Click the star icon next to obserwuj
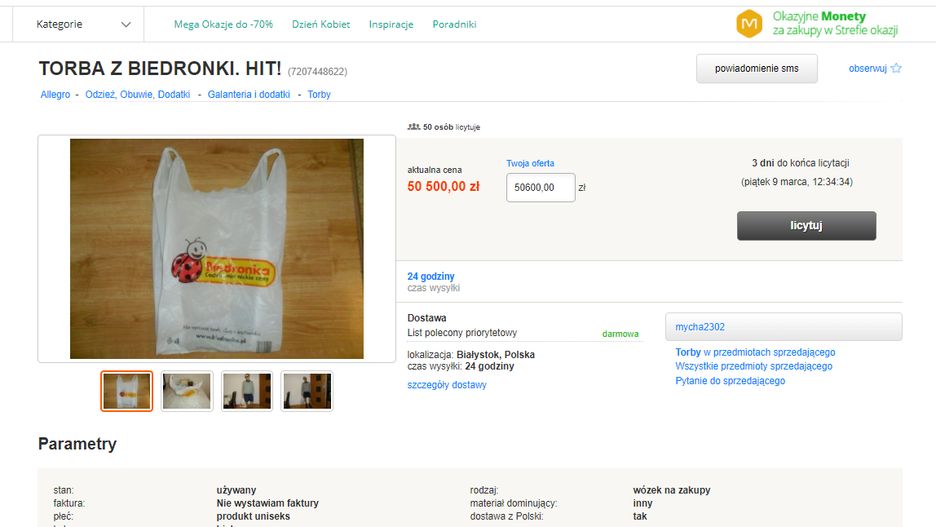Screen dimensions: 936x527 [x=896, y=69]
